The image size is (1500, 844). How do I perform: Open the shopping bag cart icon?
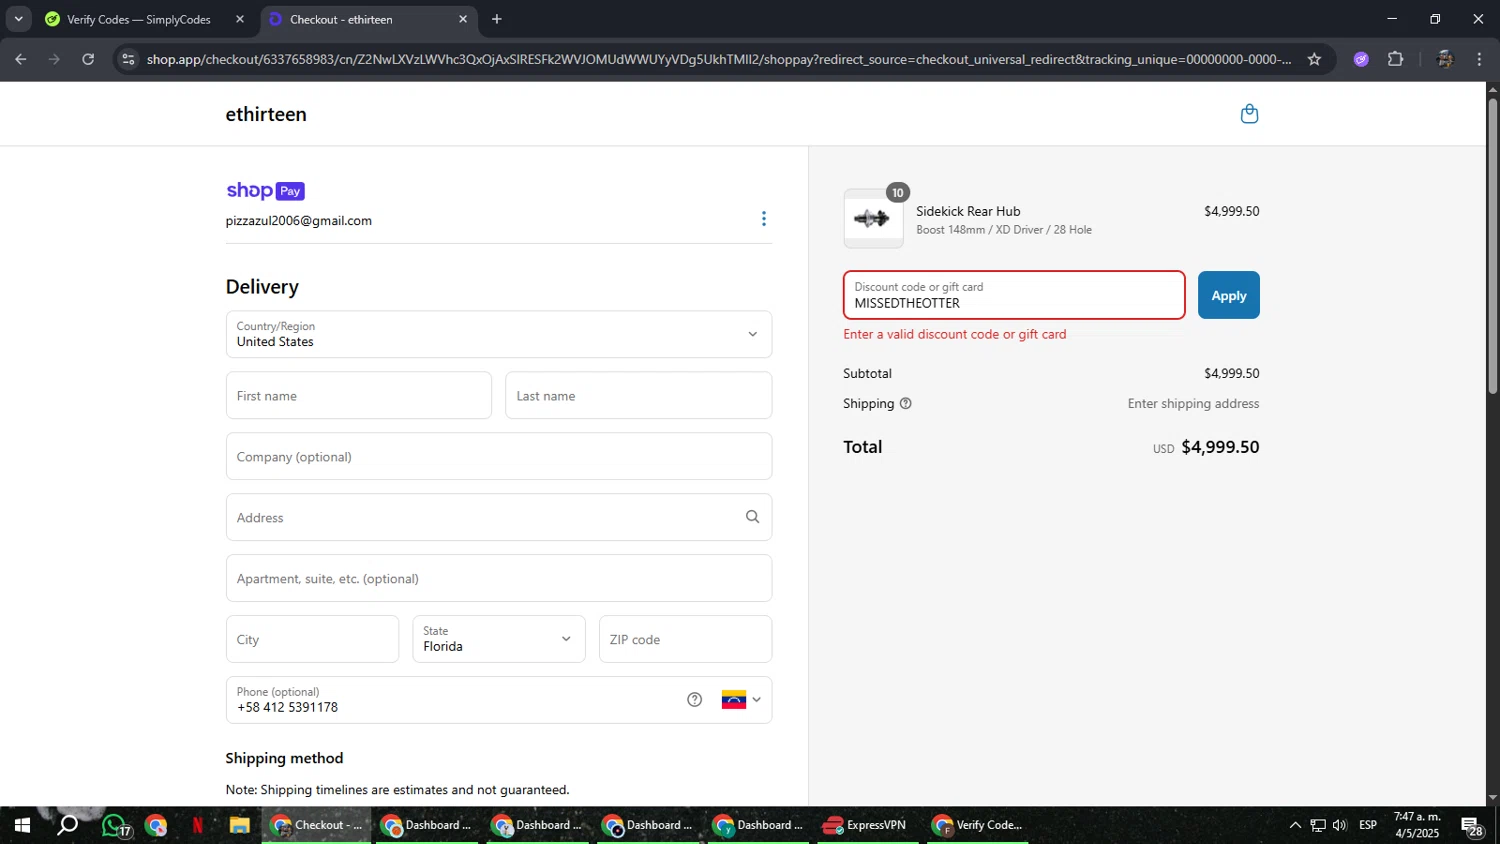pos(1249,114)
